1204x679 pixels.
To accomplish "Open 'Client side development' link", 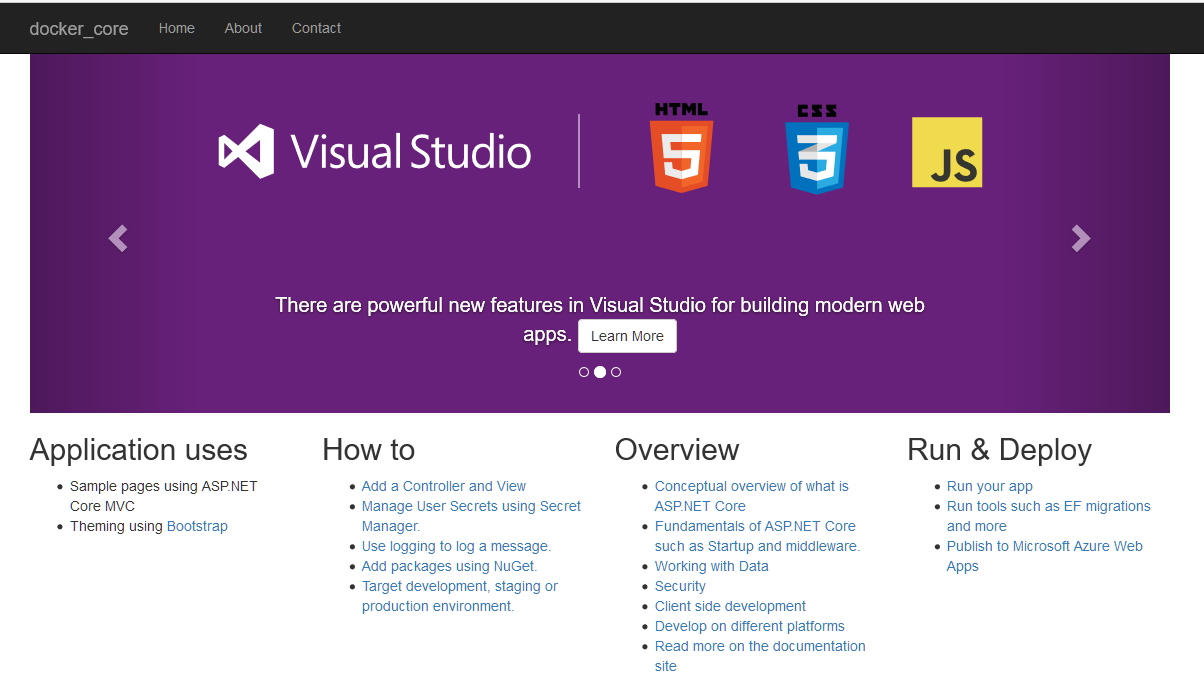I will (730, 606).
